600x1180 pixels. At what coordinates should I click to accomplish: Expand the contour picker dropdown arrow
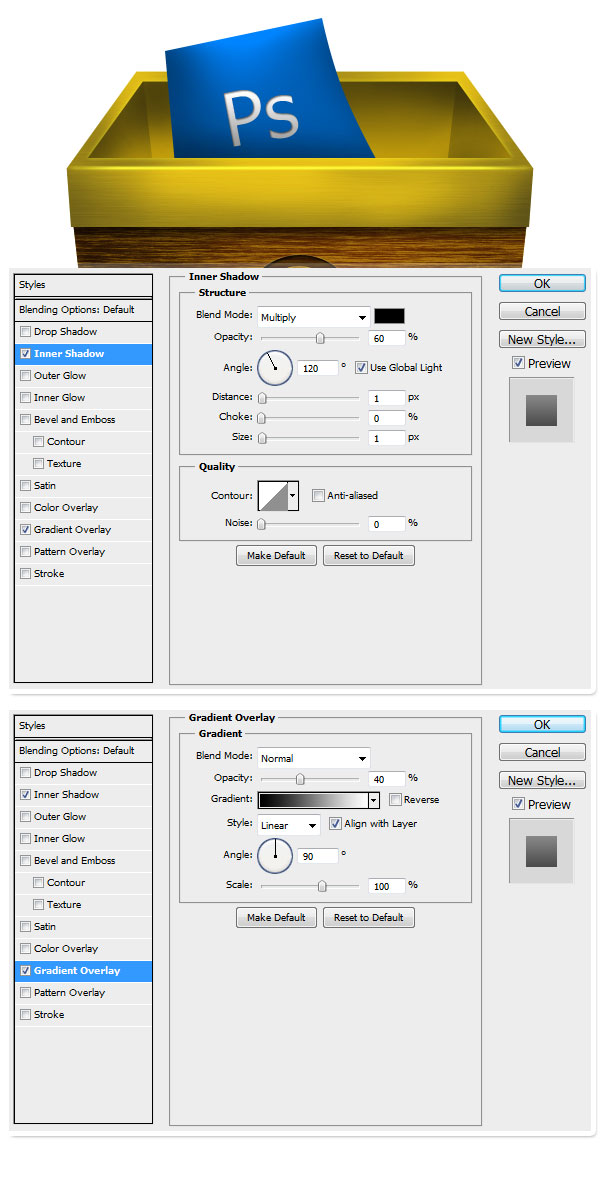tap(294, 496)
